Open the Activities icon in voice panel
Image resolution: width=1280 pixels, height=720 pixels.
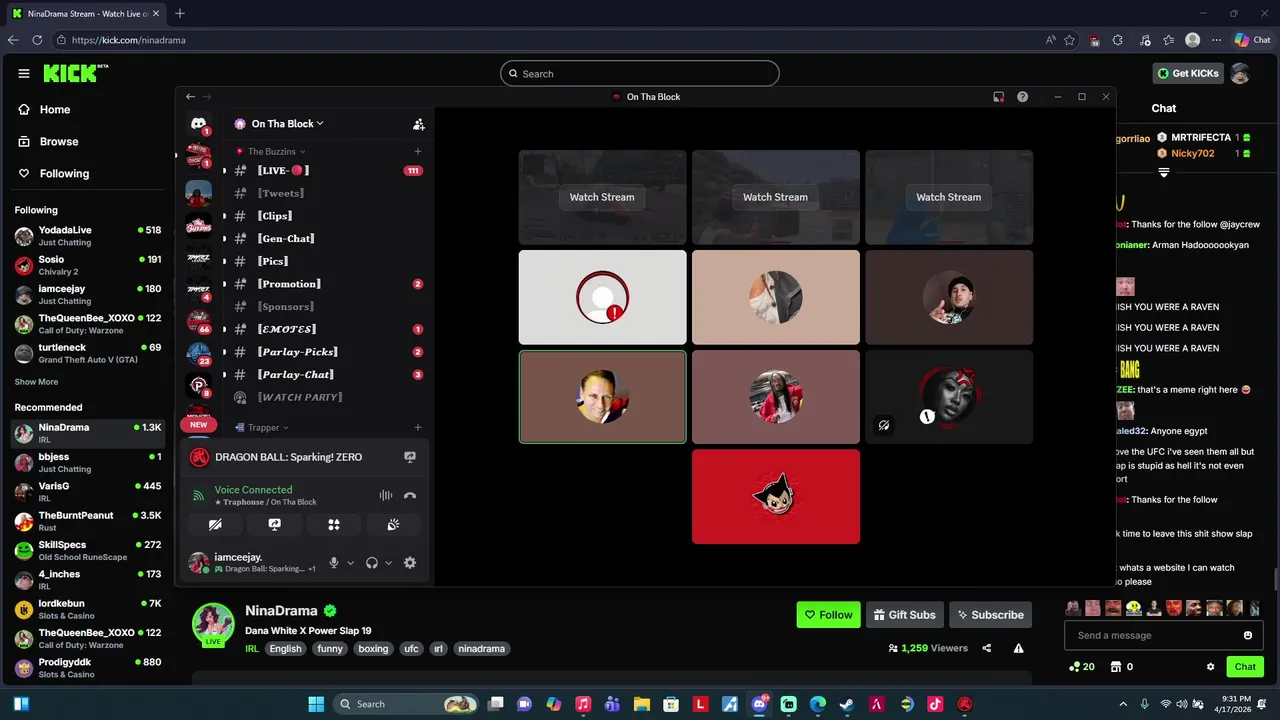(x=334, y=524)
